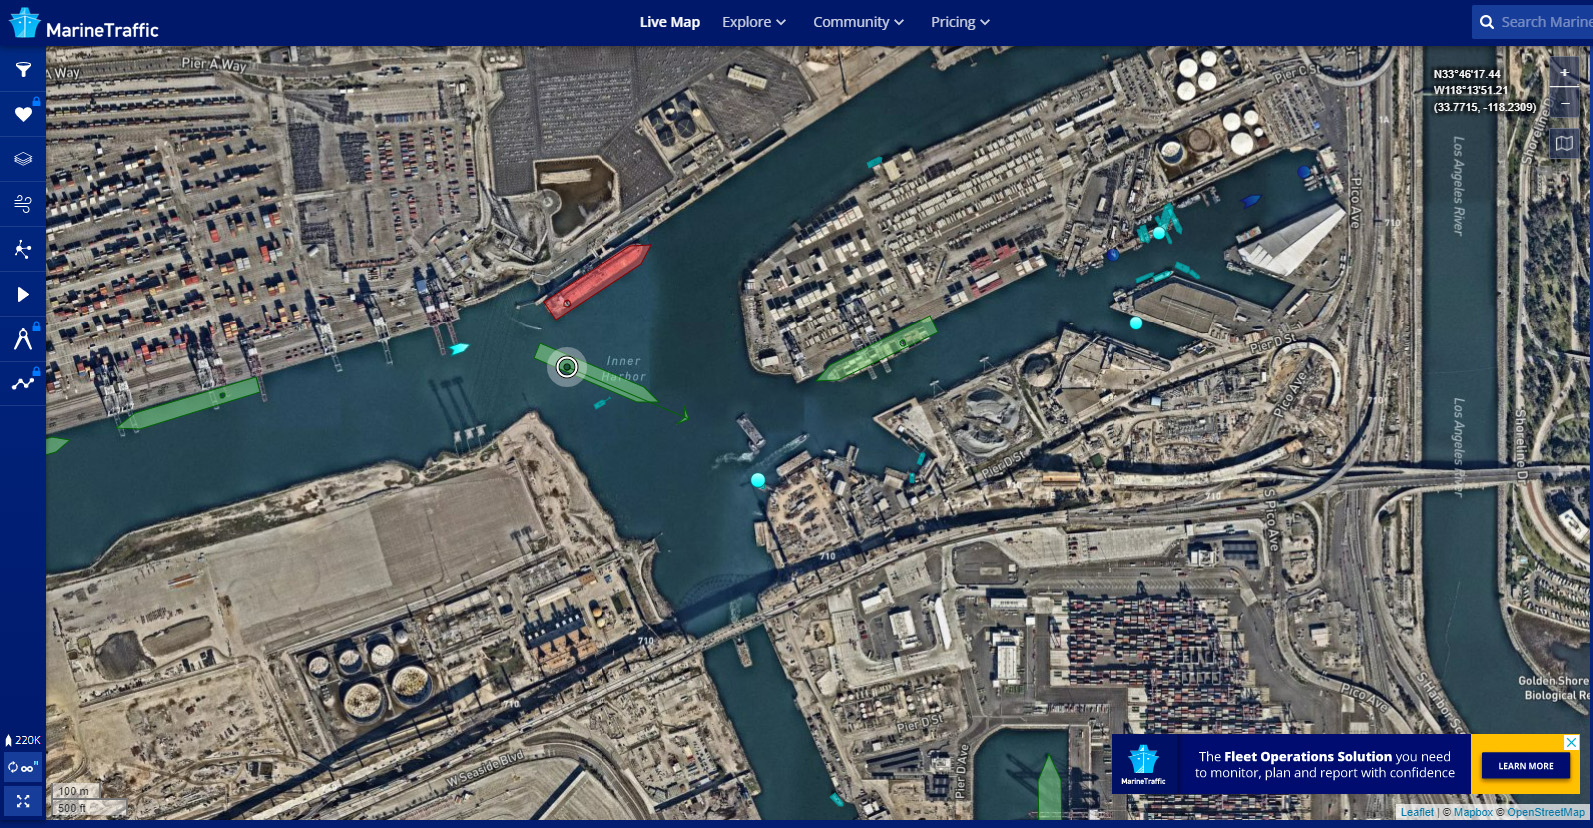1593x828 pixels.
Task: Open the route analytics graph icon
Action: tap(23, 383)
